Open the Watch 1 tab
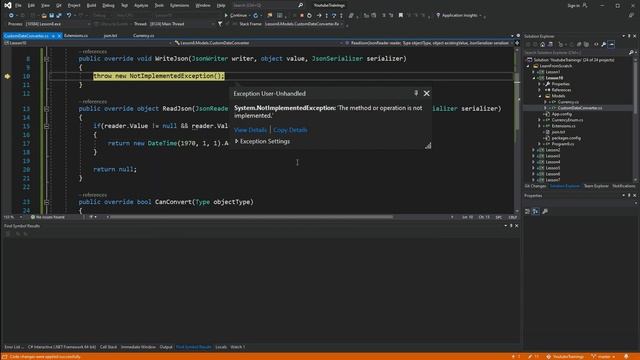640x360 pixels. pos(238,347)
